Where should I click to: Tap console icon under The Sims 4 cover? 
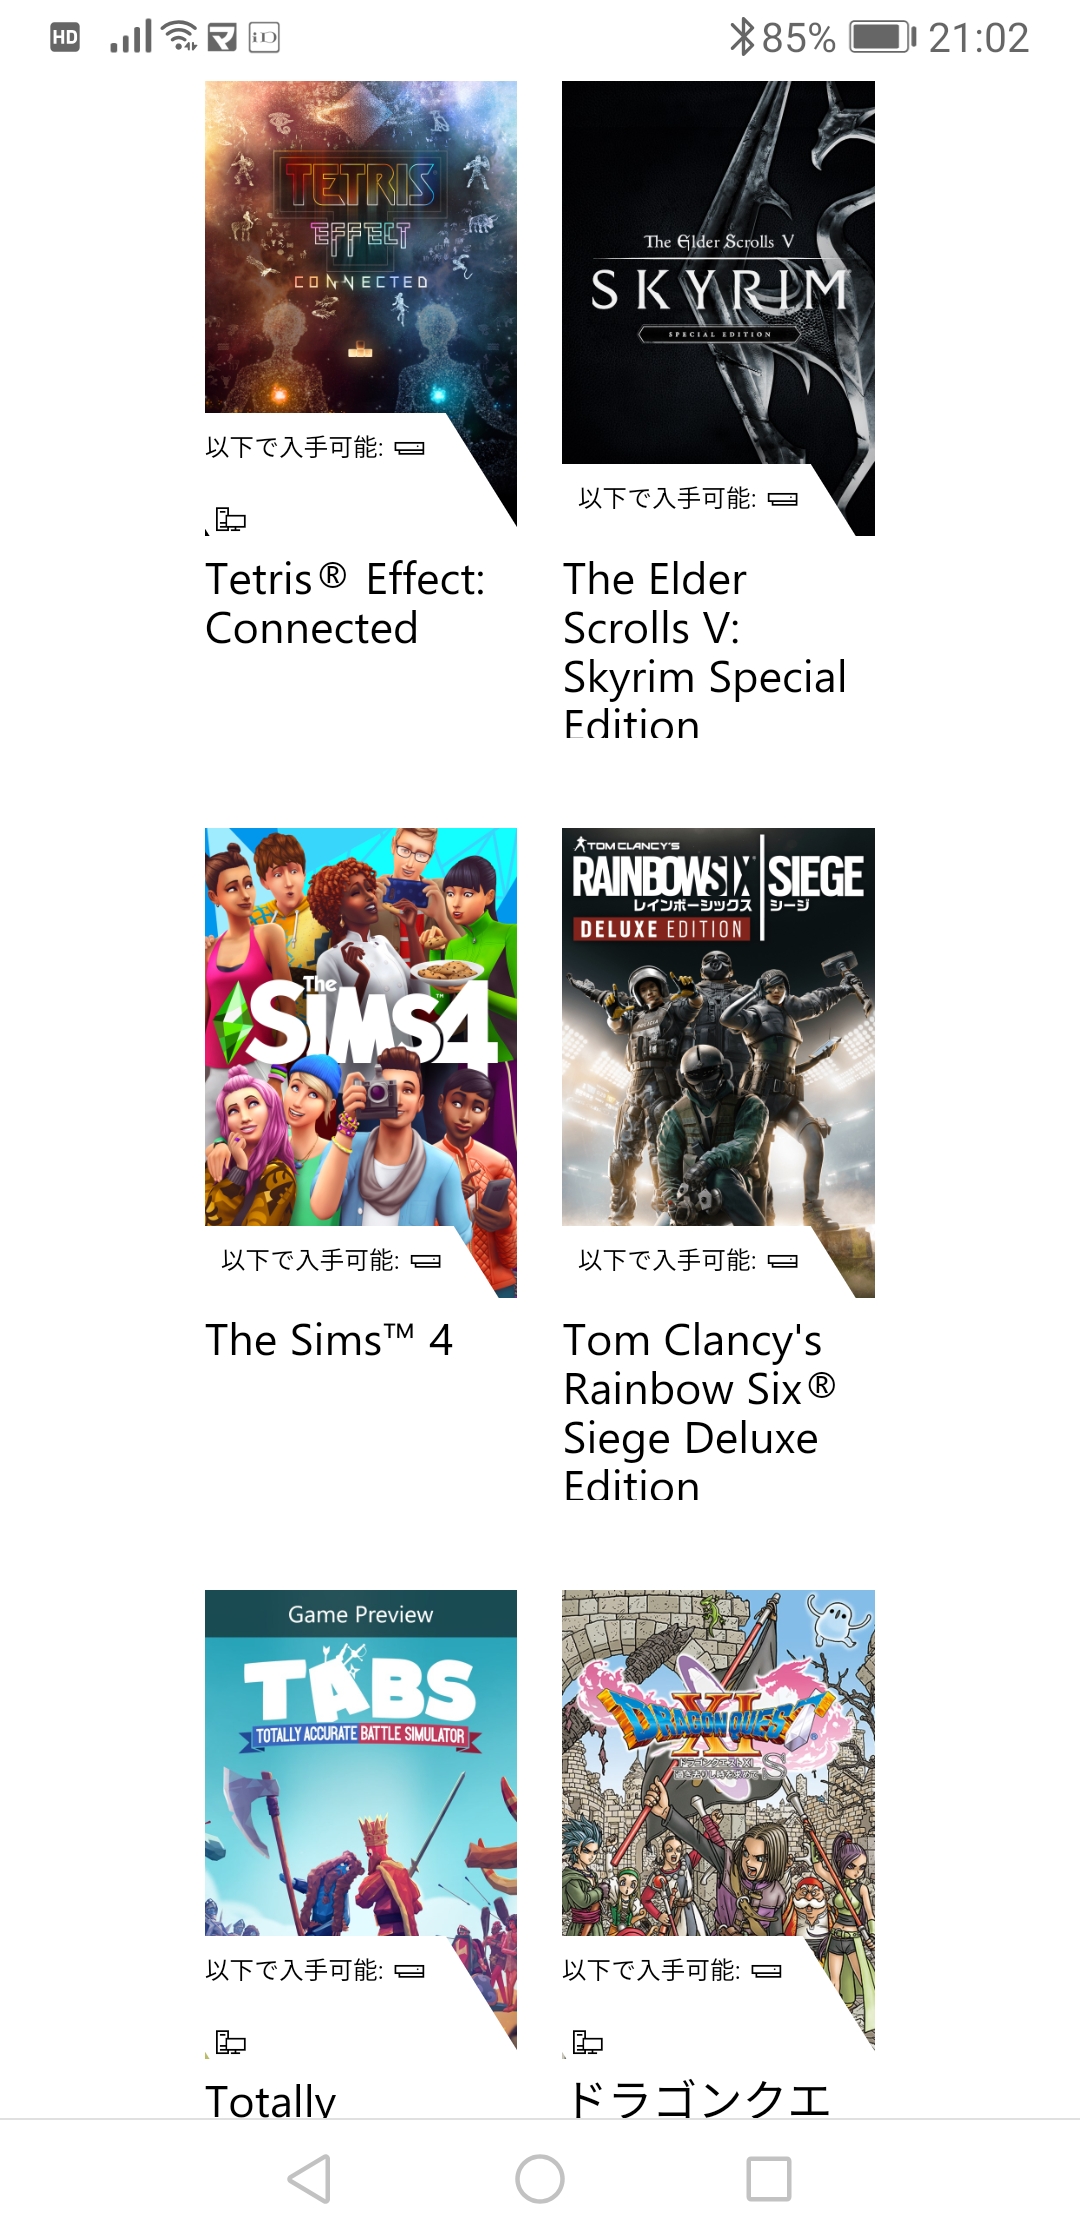coord(425,1261)
